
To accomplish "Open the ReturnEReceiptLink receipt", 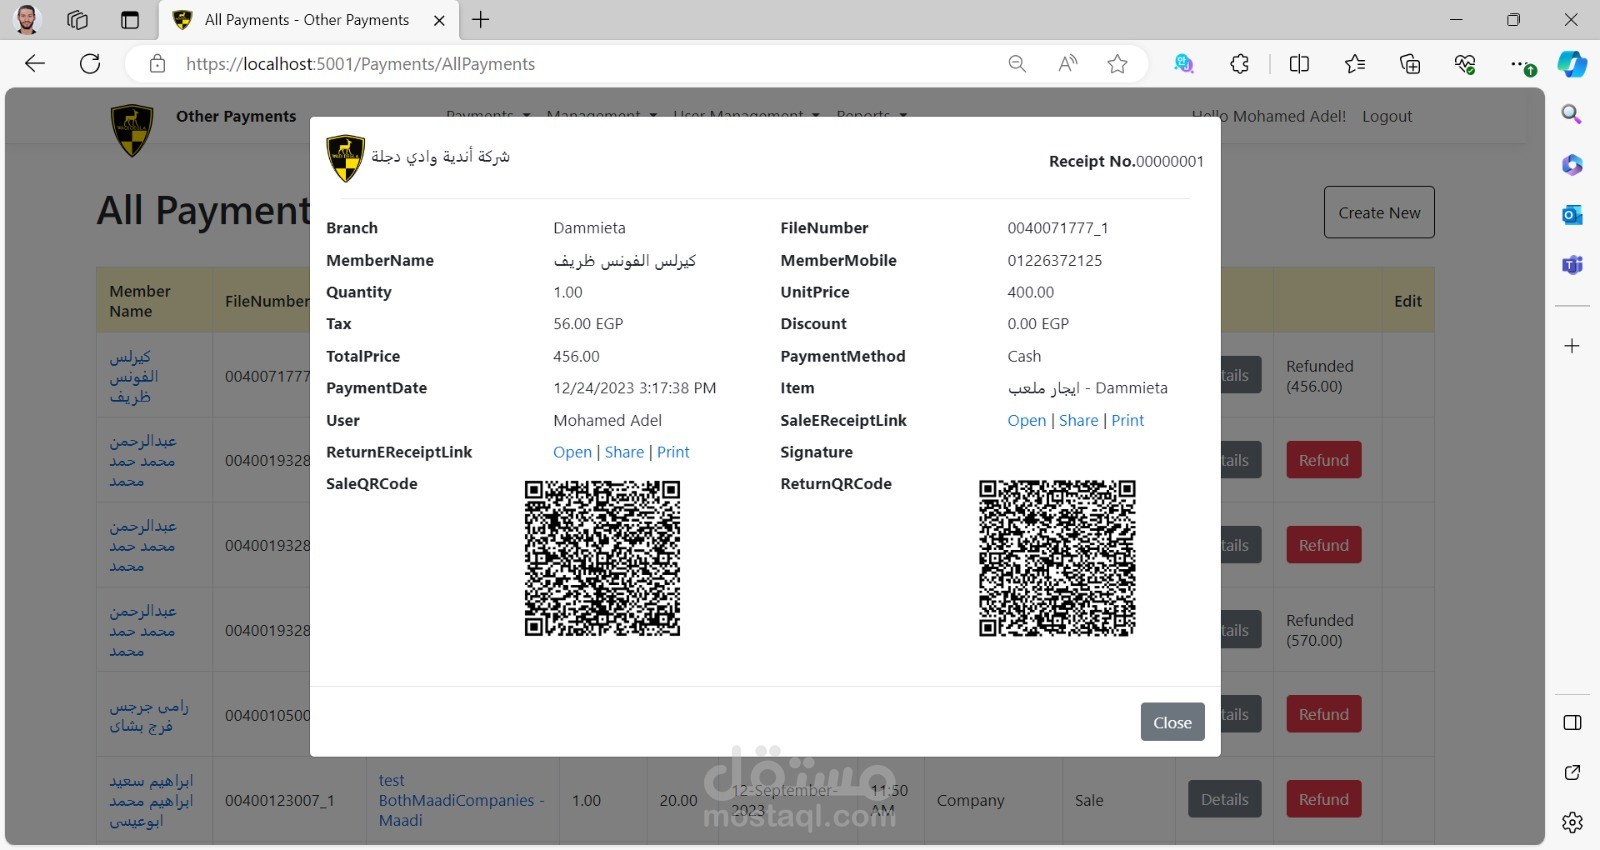I will click(572, 452).
